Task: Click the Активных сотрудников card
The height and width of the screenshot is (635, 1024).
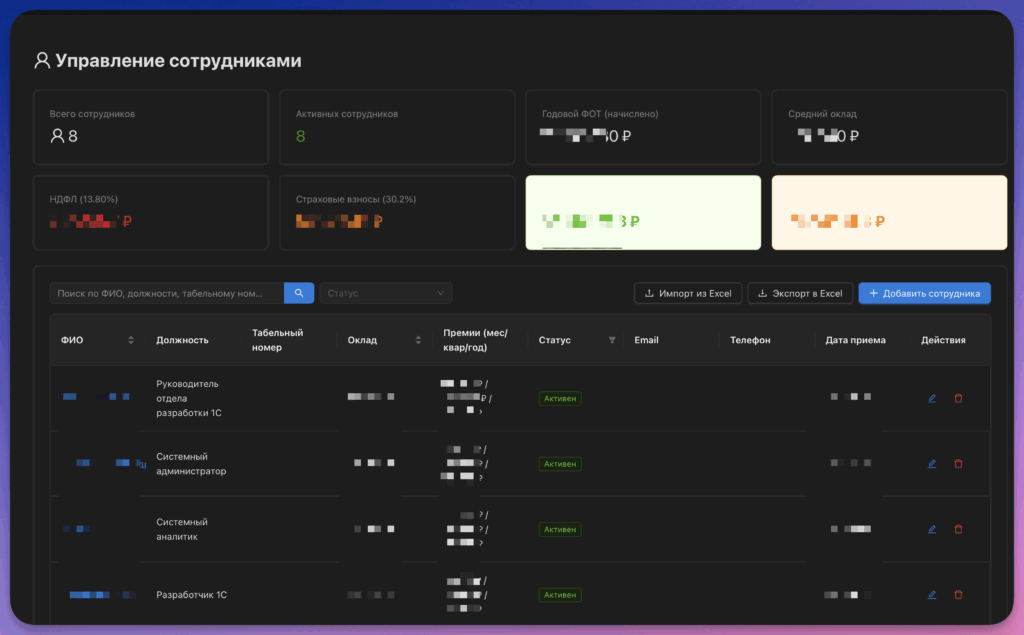Action: [397, 127]
